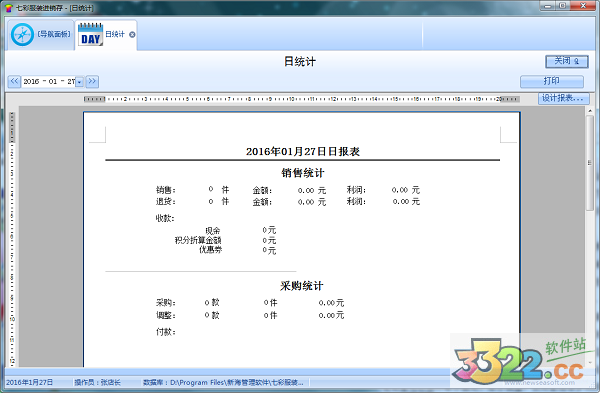Click the vertical scrollbar thumb in report preview
Viewport: 600px width, 393px height.
tap(590, 163)
